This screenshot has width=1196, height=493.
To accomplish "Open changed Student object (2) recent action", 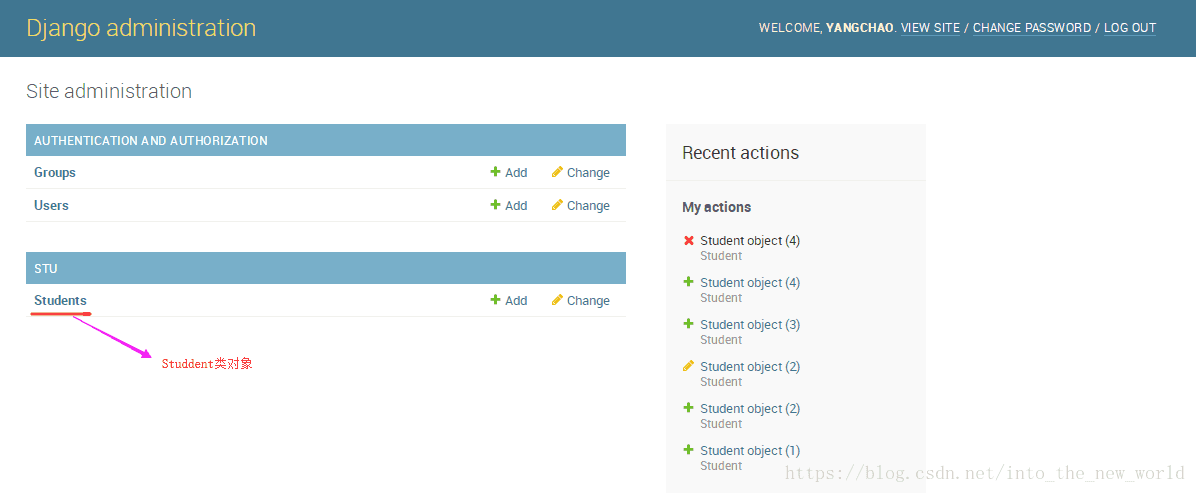I will coord(750,366).
